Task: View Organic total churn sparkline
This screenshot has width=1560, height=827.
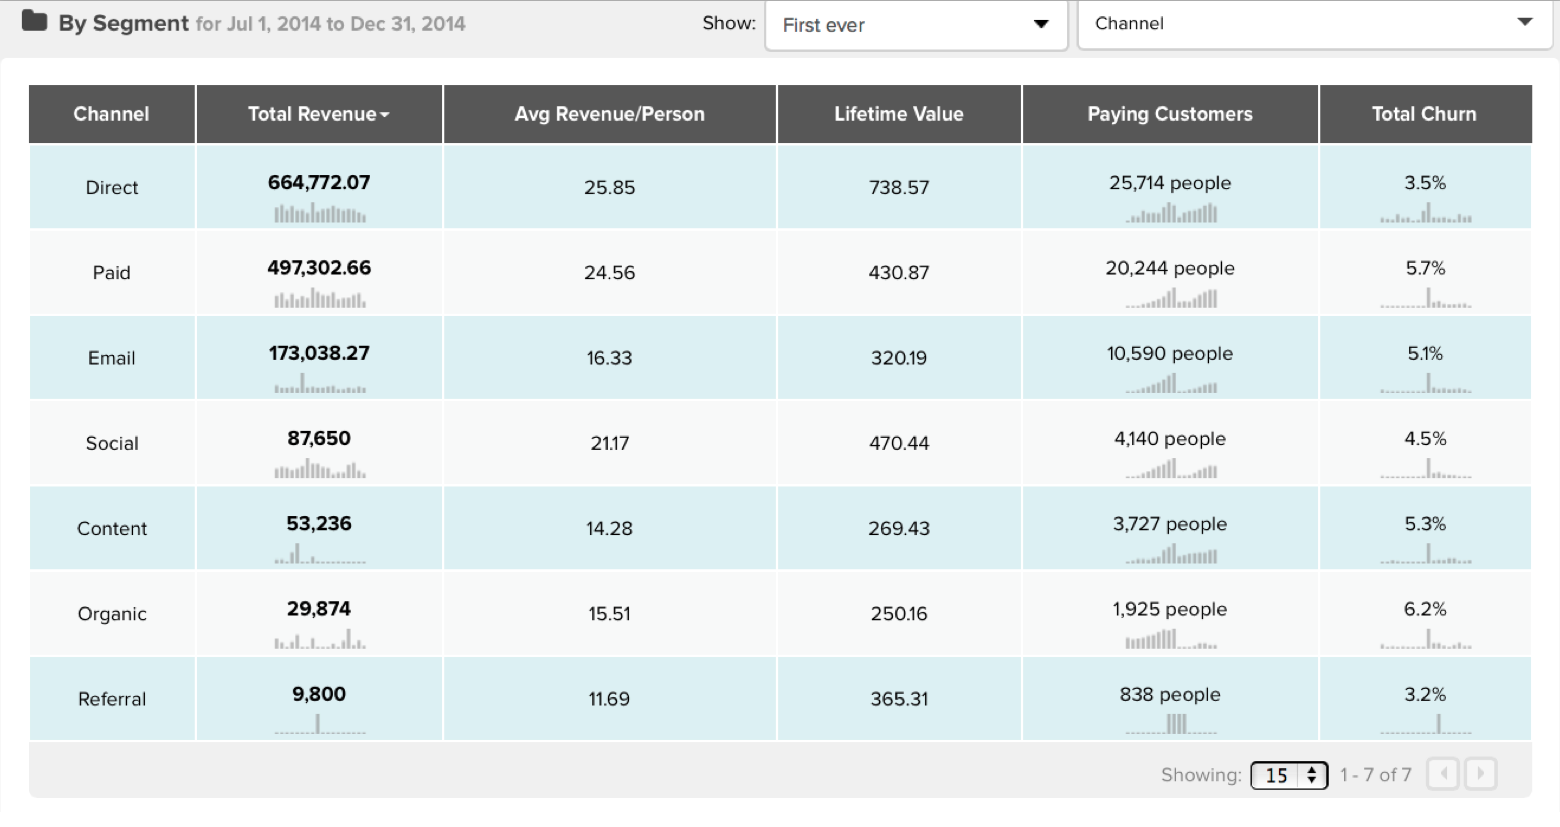Action: click(x=1426, y=639)
